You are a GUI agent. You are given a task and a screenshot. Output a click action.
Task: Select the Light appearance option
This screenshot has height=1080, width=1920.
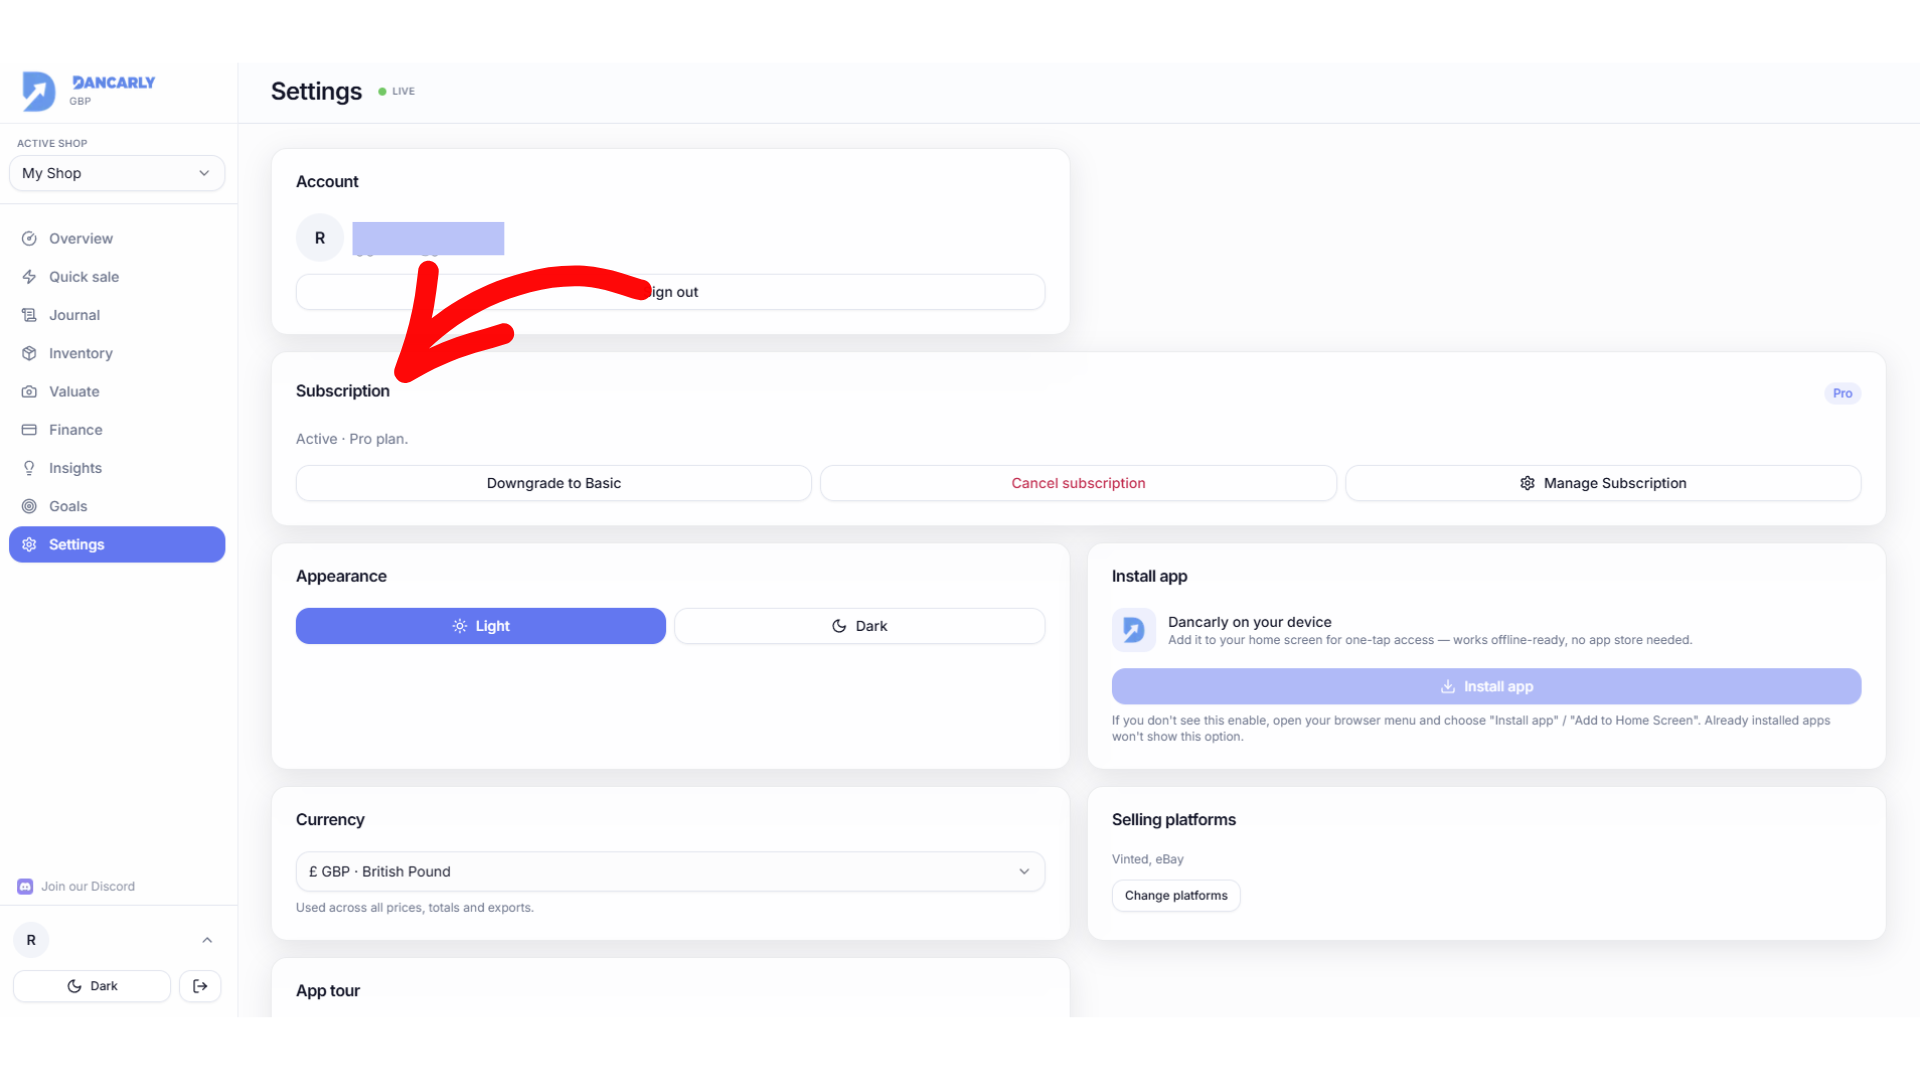click(481, 626)
